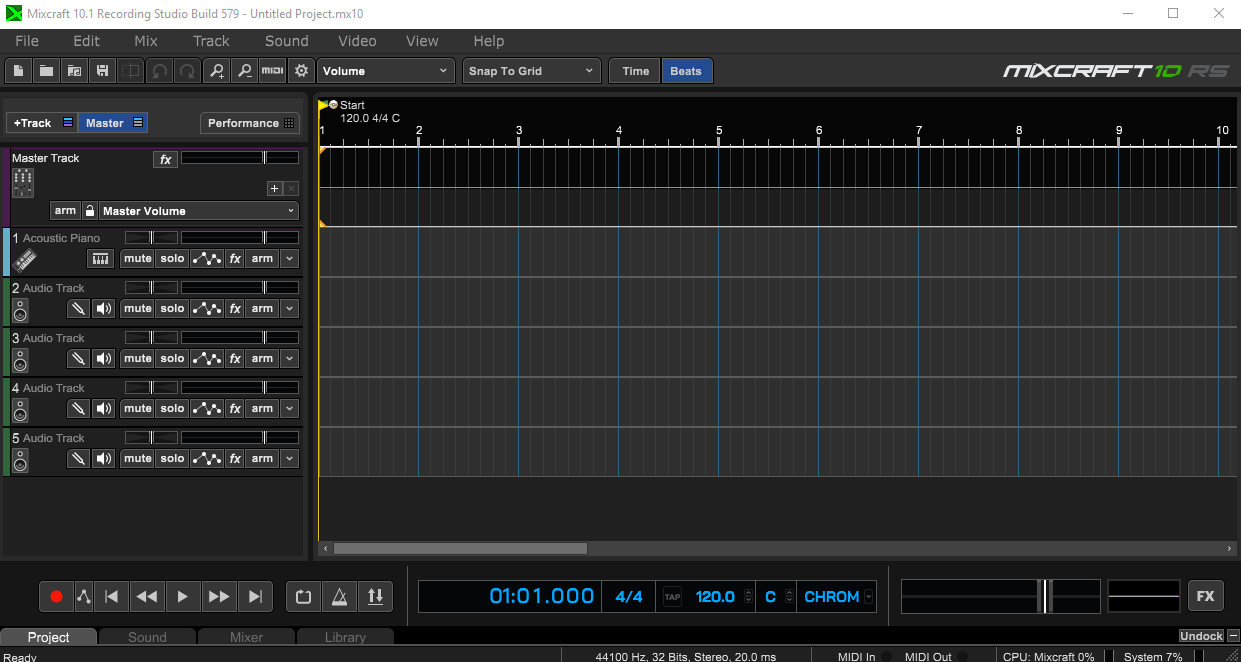Click the speaker image icon of track 3
This screenshot has width=1241, height=662.
pyautogui.click(x=21, y=360)
